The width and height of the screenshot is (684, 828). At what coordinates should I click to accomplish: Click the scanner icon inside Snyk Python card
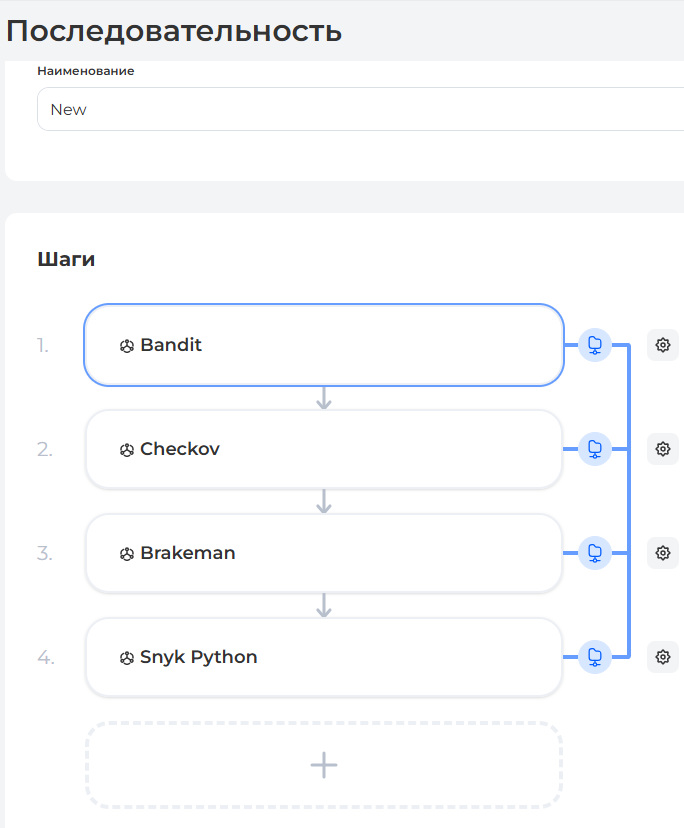[127, 658]
